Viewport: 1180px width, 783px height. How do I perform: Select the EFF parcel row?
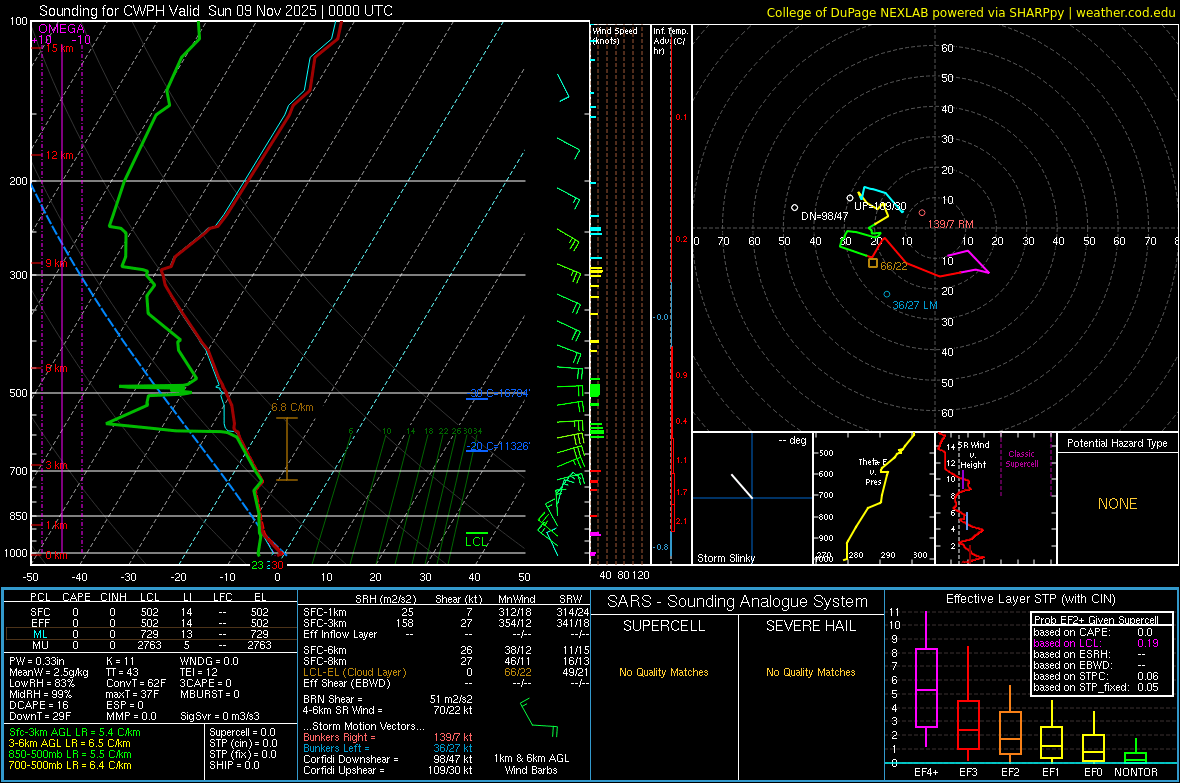[150, 623]
